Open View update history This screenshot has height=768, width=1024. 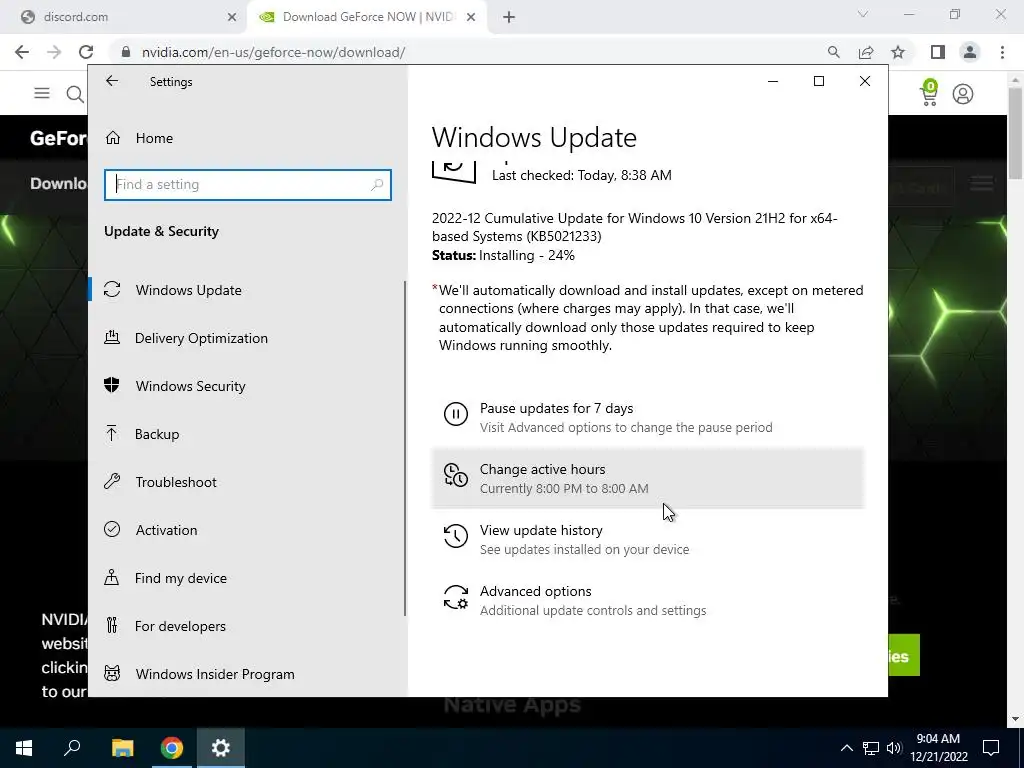tap(648, 539)
